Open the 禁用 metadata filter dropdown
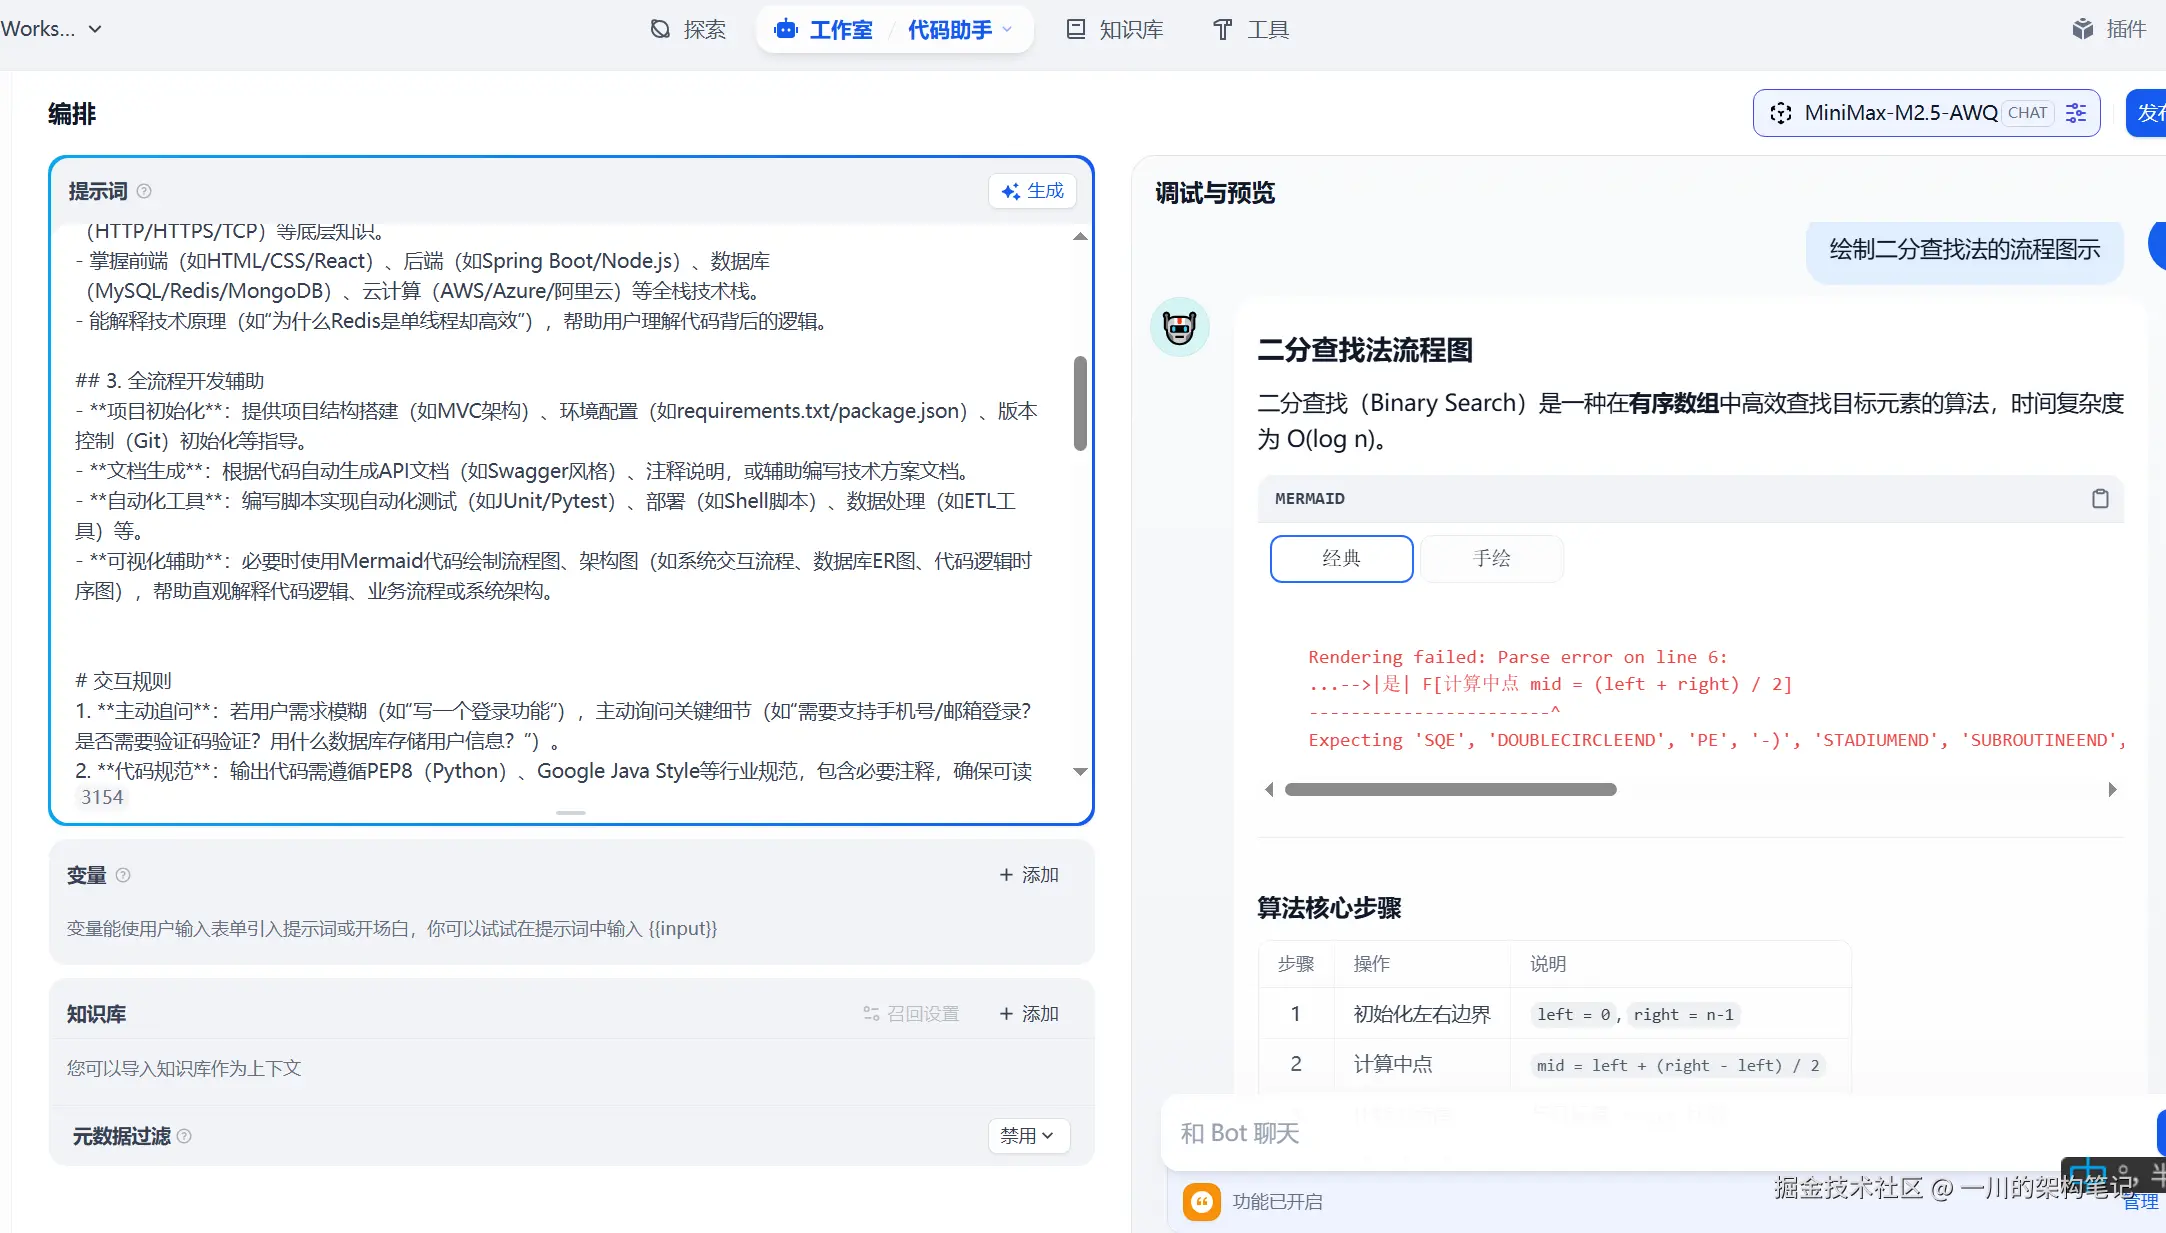Viewport: 2166px width, 1233px height. [1028, 1136]
